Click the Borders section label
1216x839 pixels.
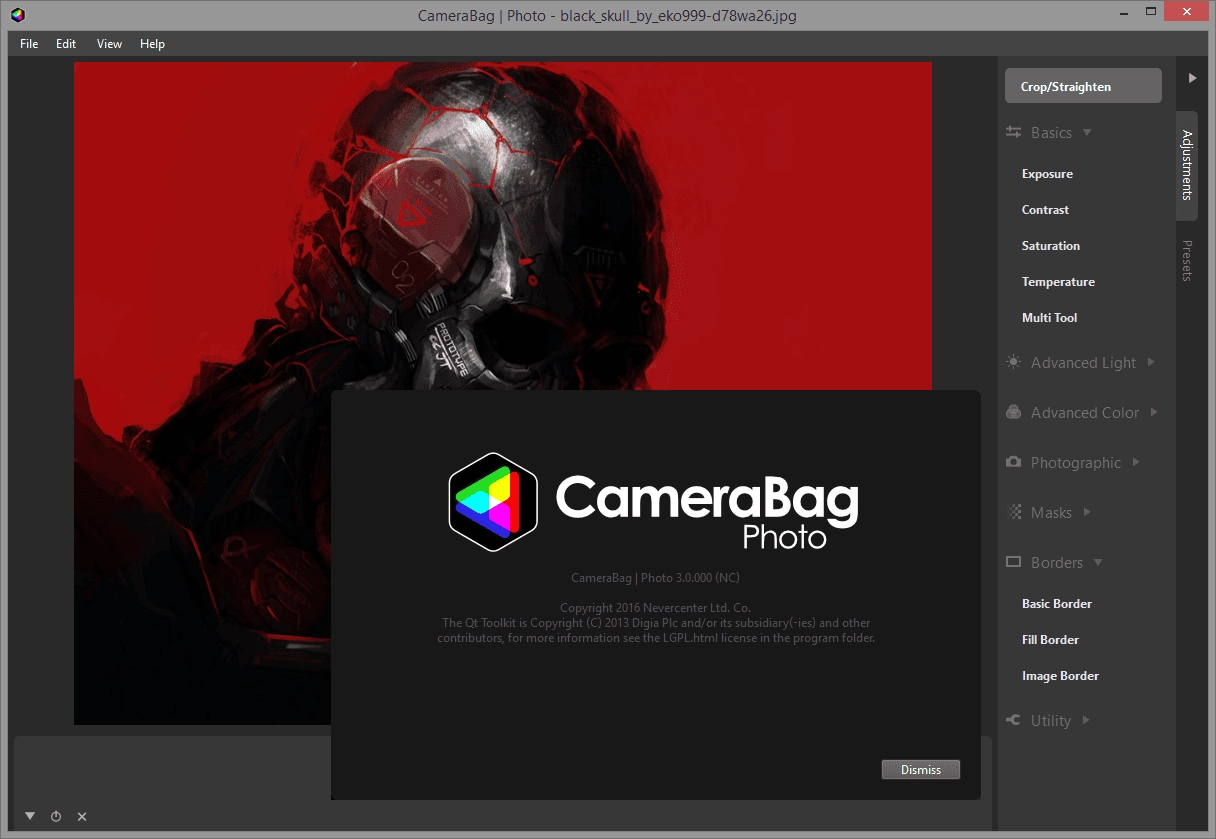pyautogui.click(x=1057, y=562)
